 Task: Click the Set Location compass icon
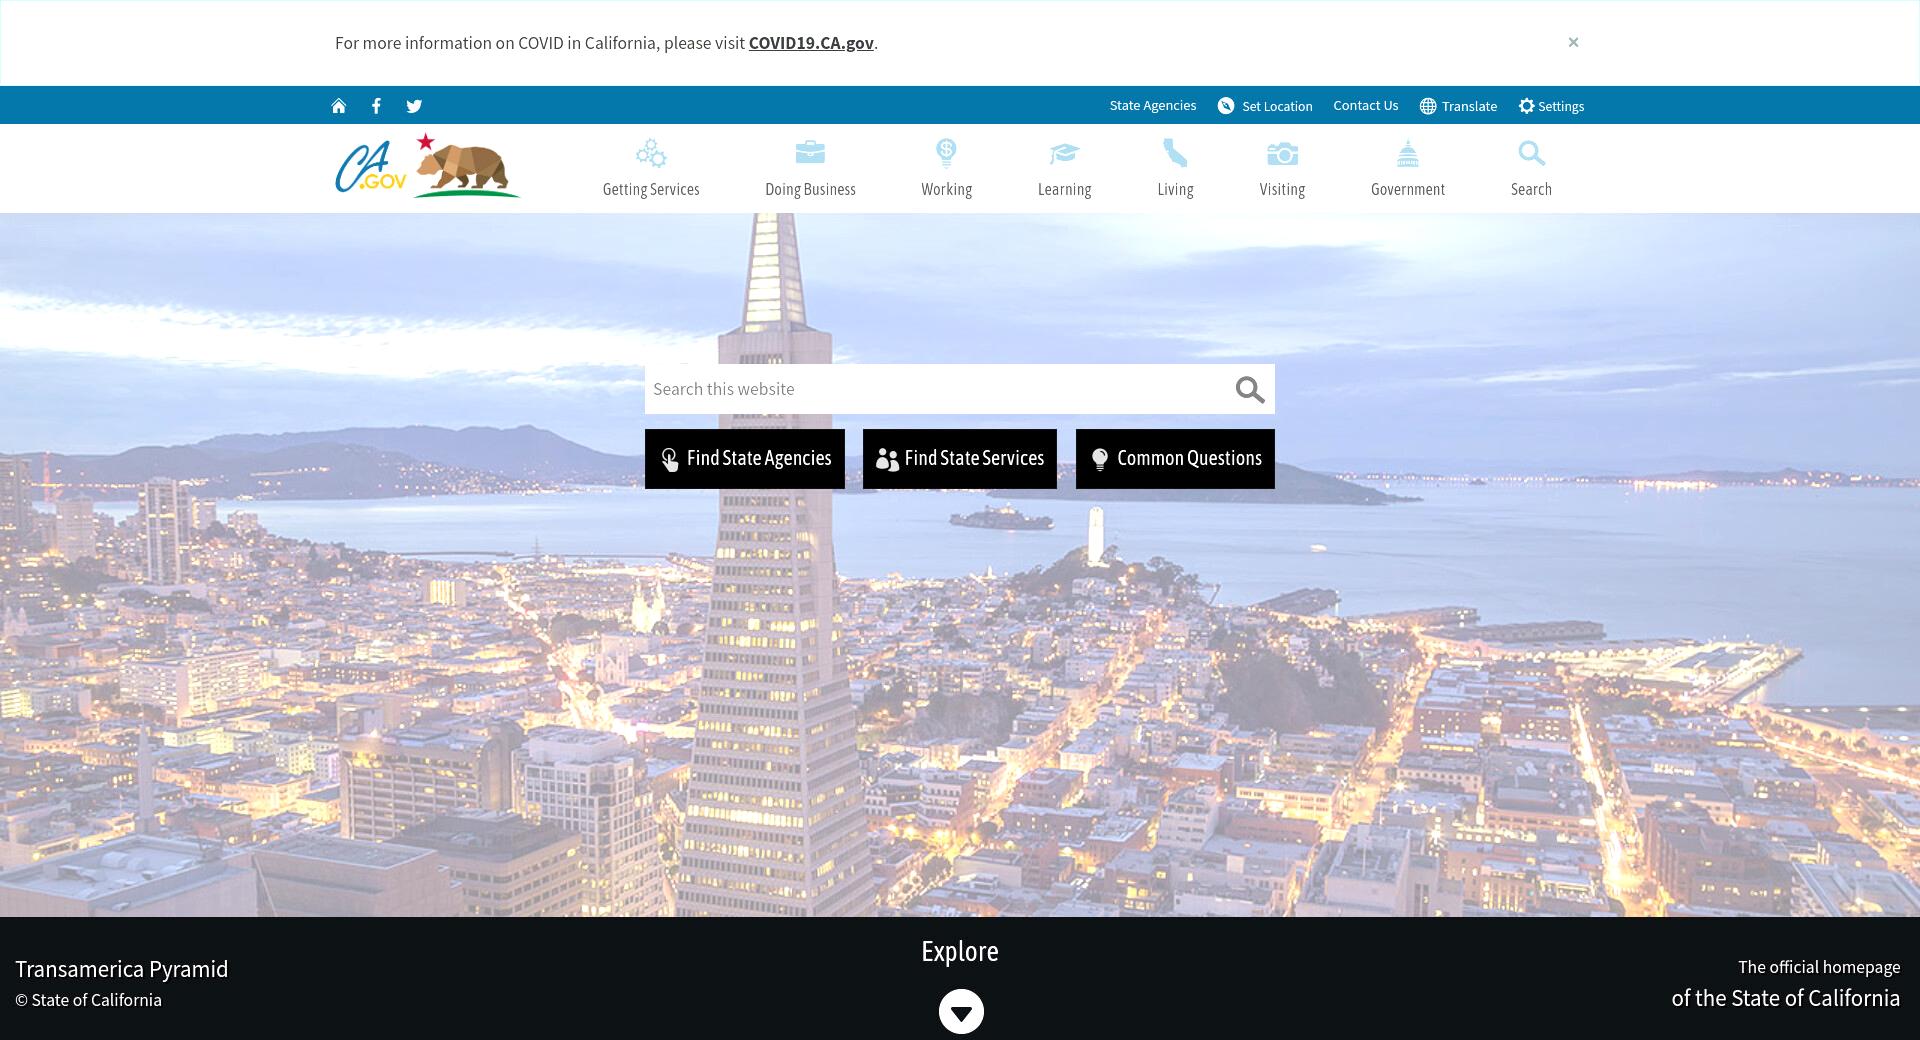[1226, 106]
